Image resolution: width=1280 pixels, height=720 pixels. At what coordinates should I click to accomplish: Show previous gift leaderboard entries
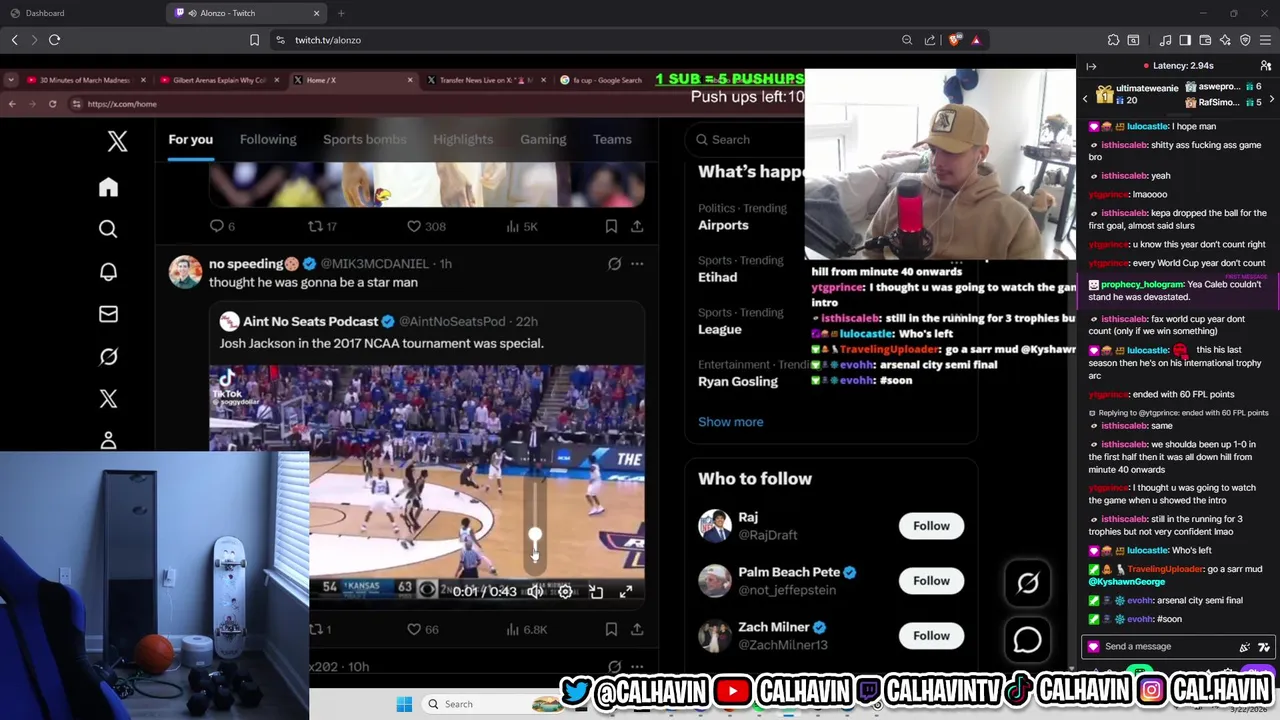(1085, 99)
